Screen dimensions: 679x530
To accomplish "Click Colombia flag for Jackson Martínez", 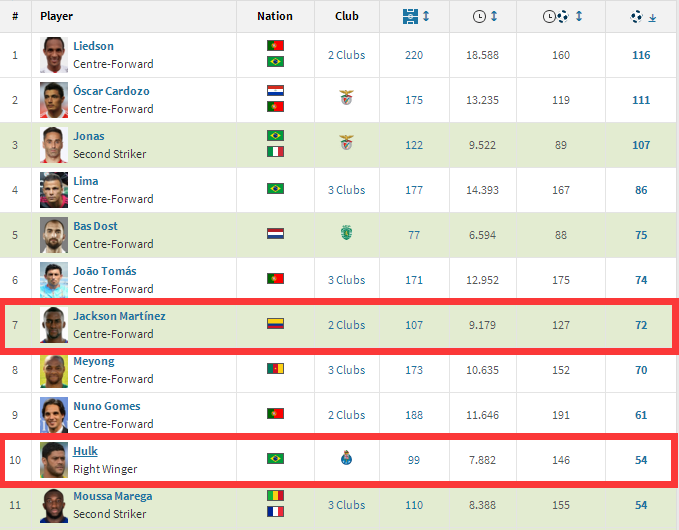I will point(275,324).
